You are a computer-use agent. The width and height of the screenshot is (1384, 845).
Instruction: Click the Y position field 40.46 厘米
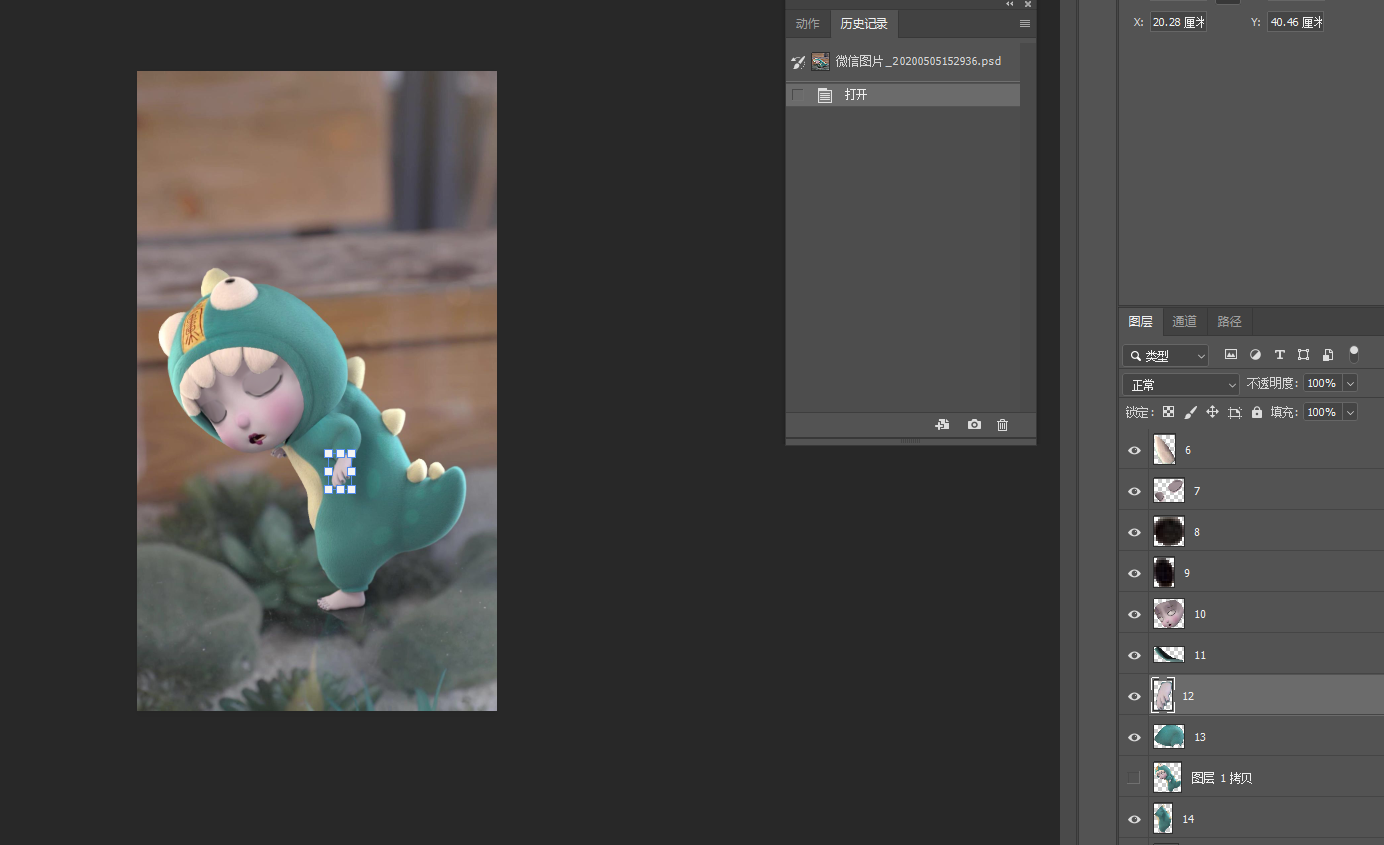point(1295,22)
